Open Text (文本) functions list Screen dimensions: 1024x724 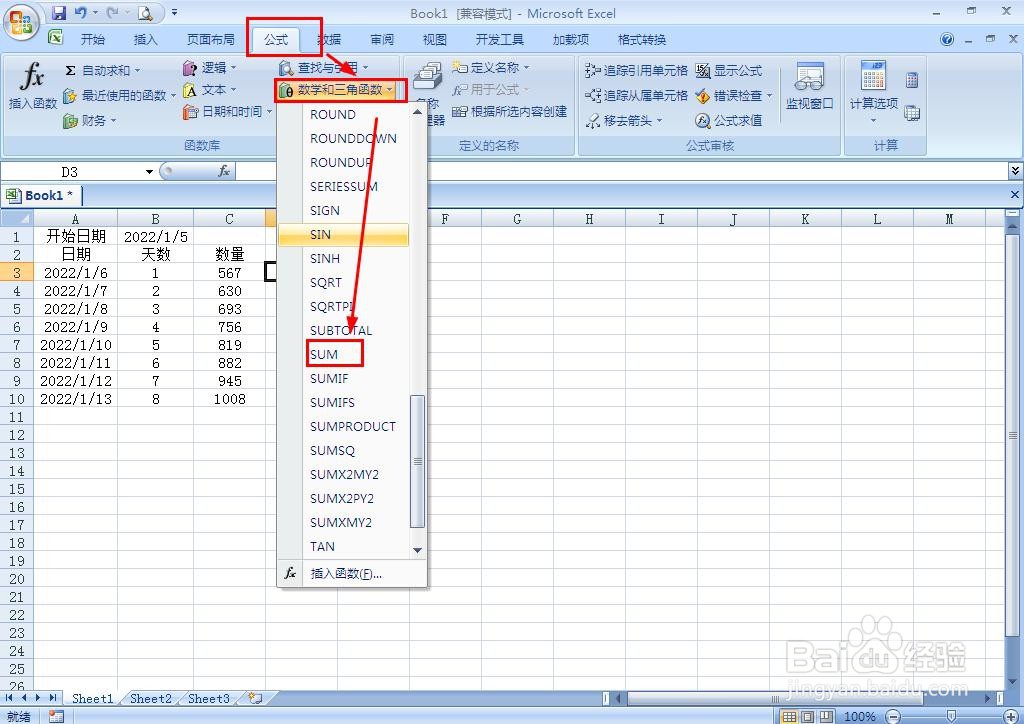[x=209, y=89]
